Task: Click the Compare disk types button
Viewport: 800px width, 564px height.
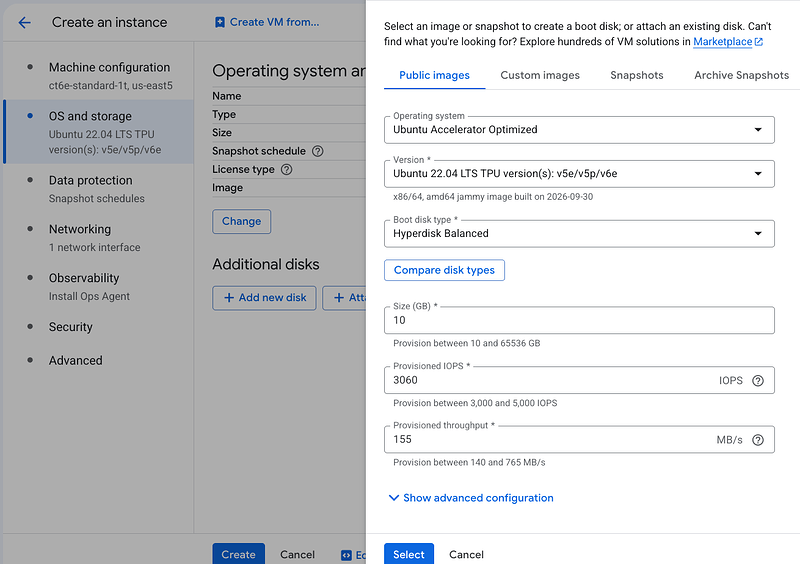Action: 444,270
